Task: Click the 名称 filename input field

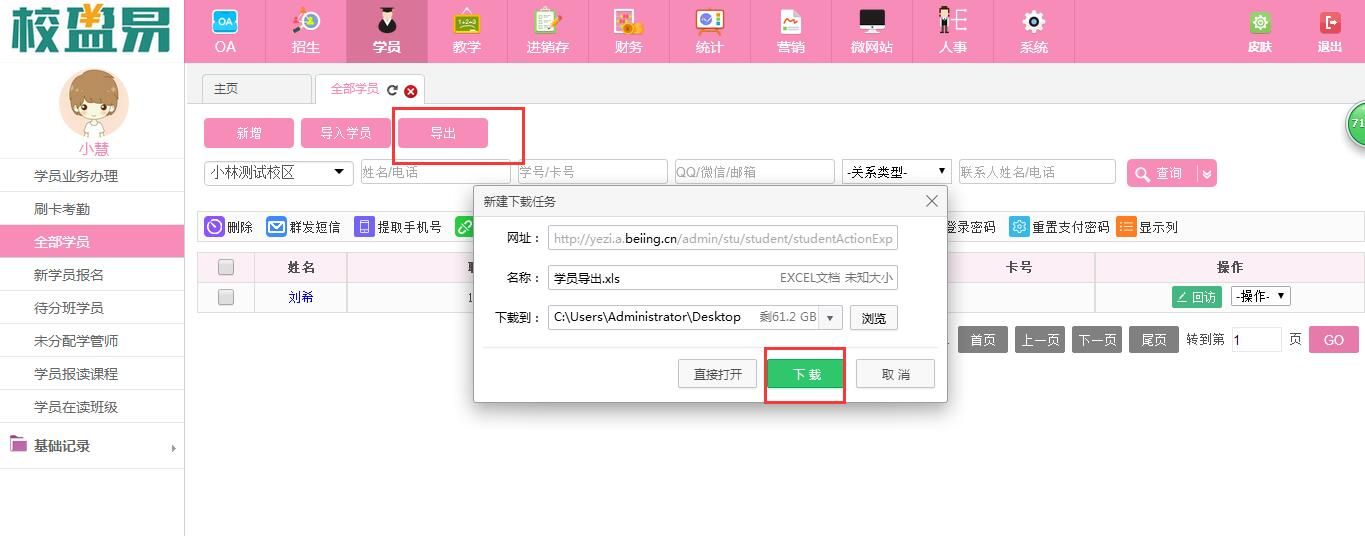Action: coord(660,278)
